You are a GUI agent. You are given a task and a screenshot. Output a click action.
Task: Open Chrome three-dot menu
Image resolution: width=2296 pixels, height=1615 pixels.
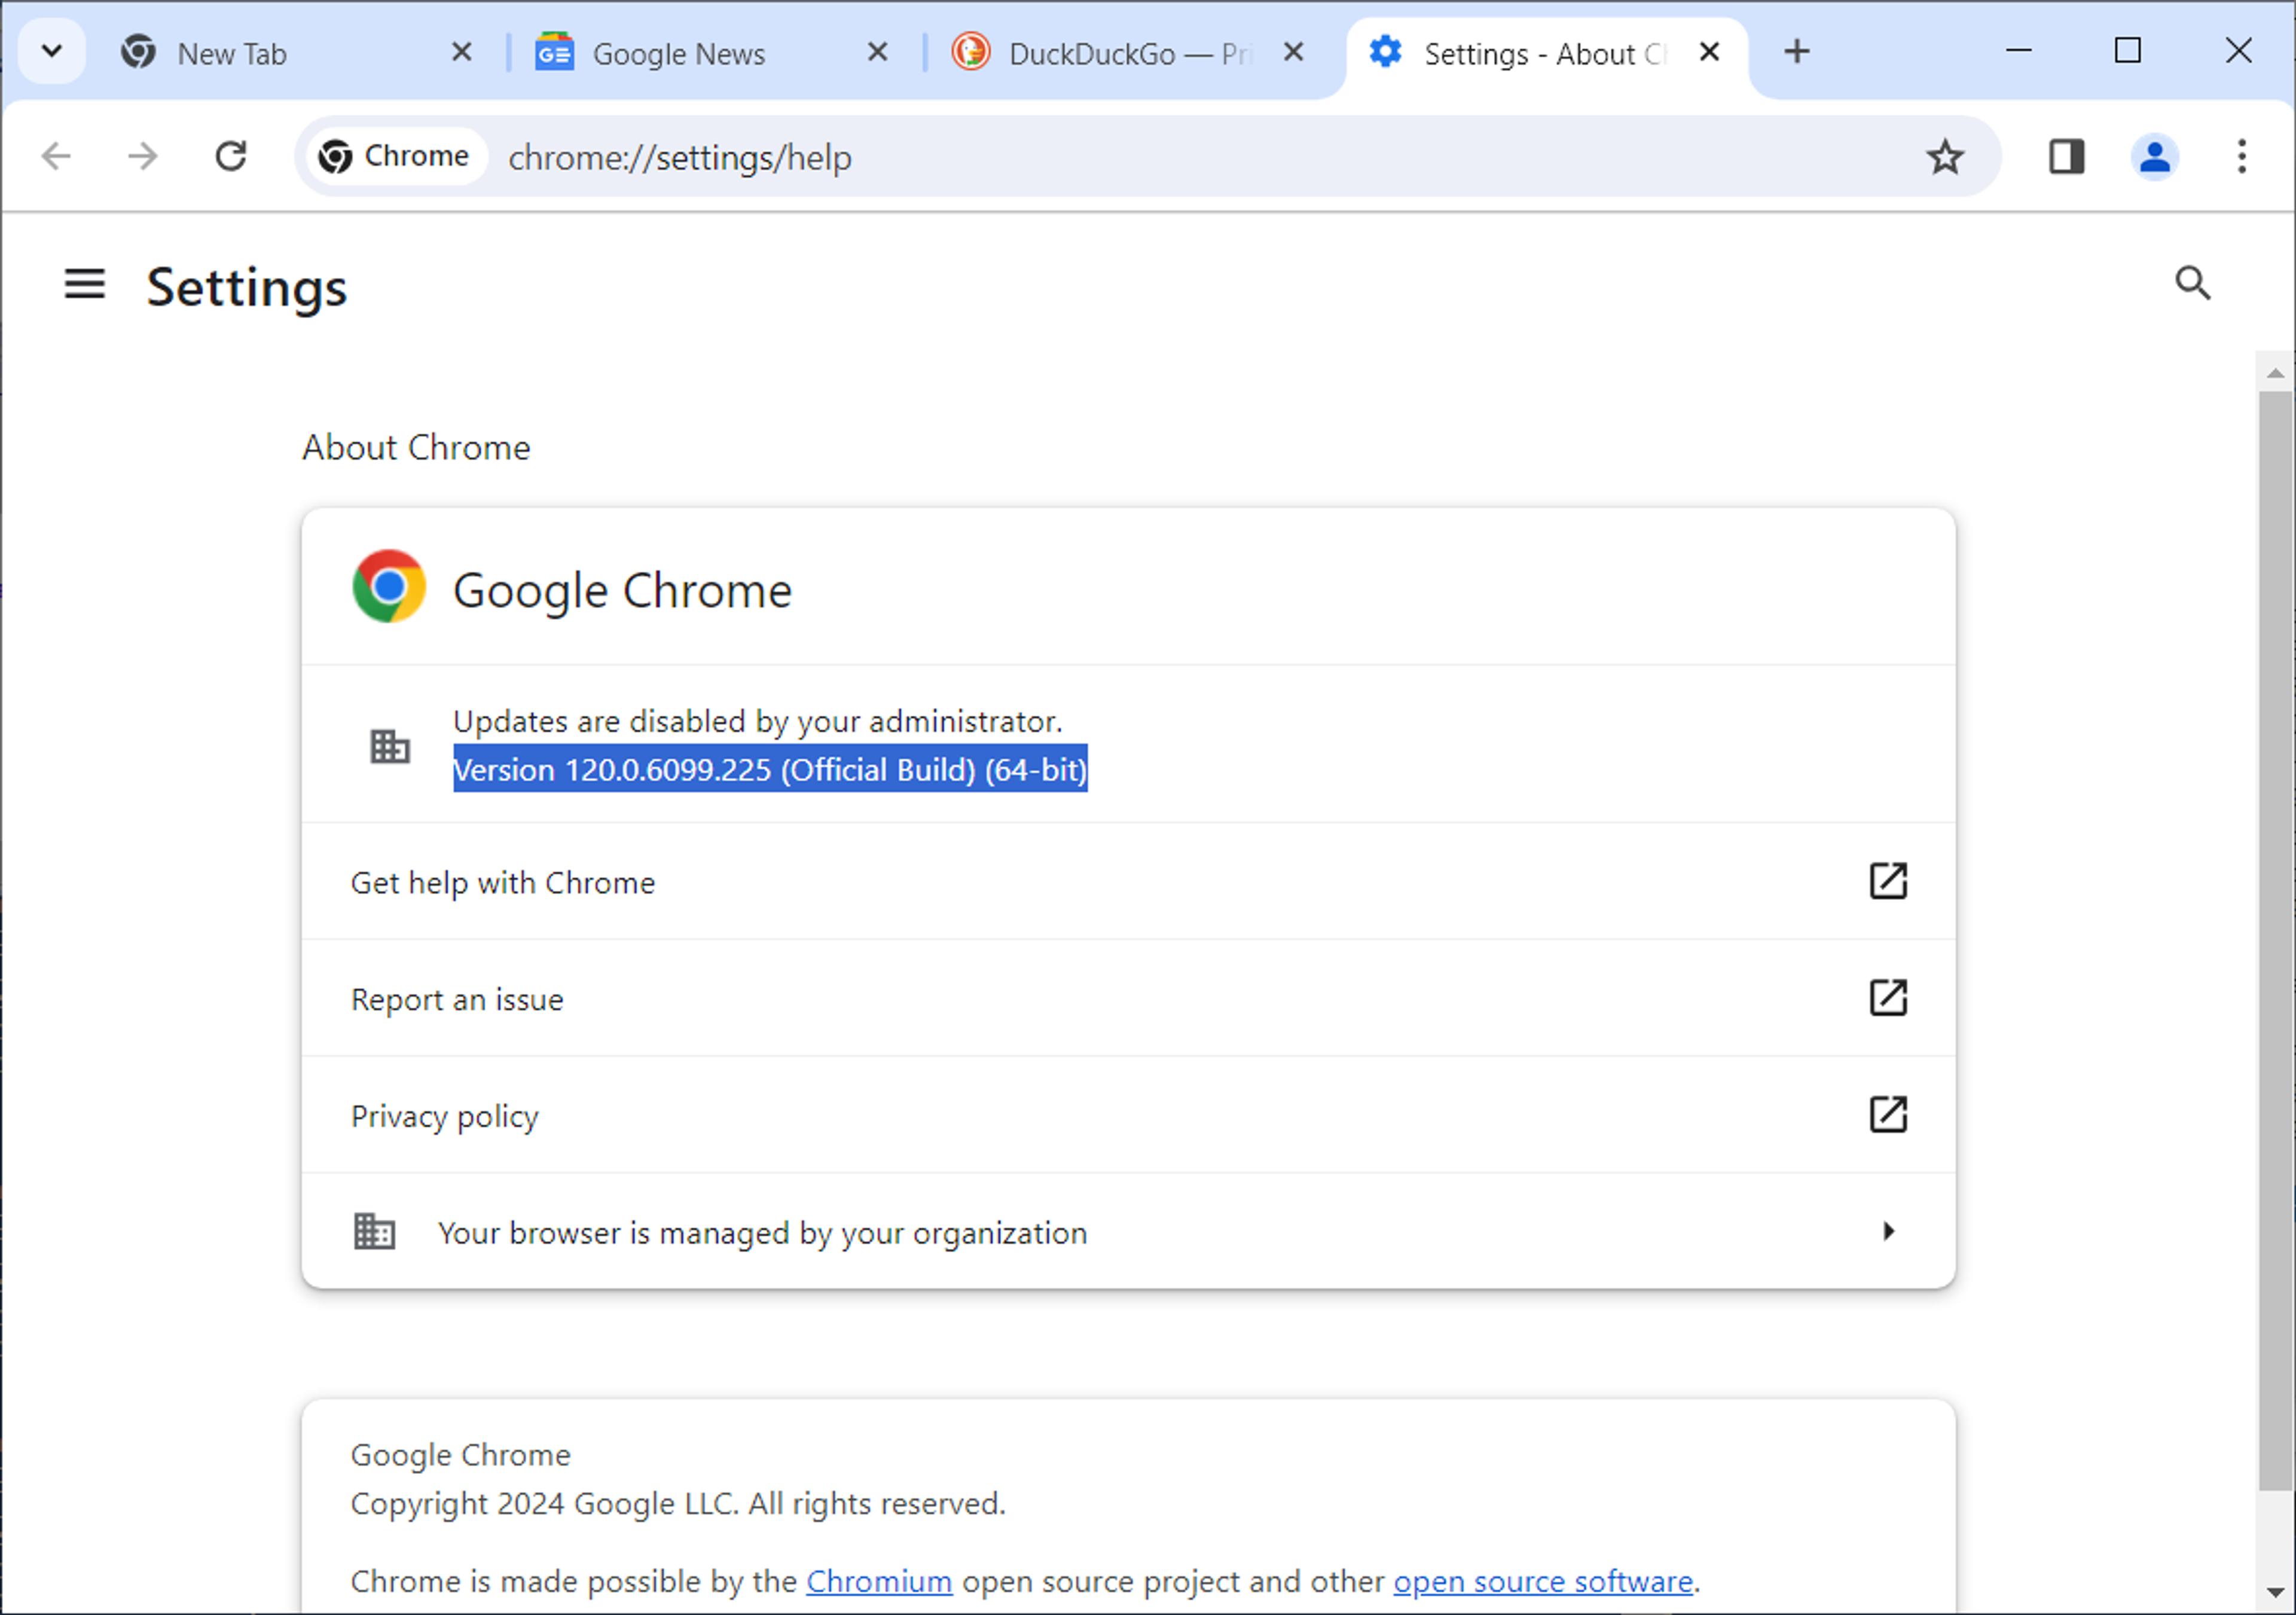pyautogui.click(x=2242, y=157)
